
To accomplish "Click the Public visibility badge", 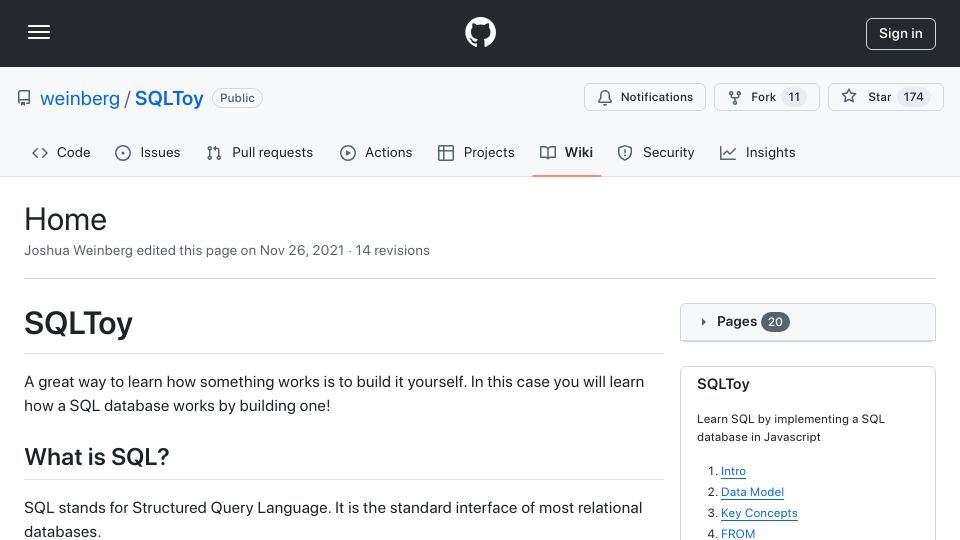I will (x=237, y=98).
